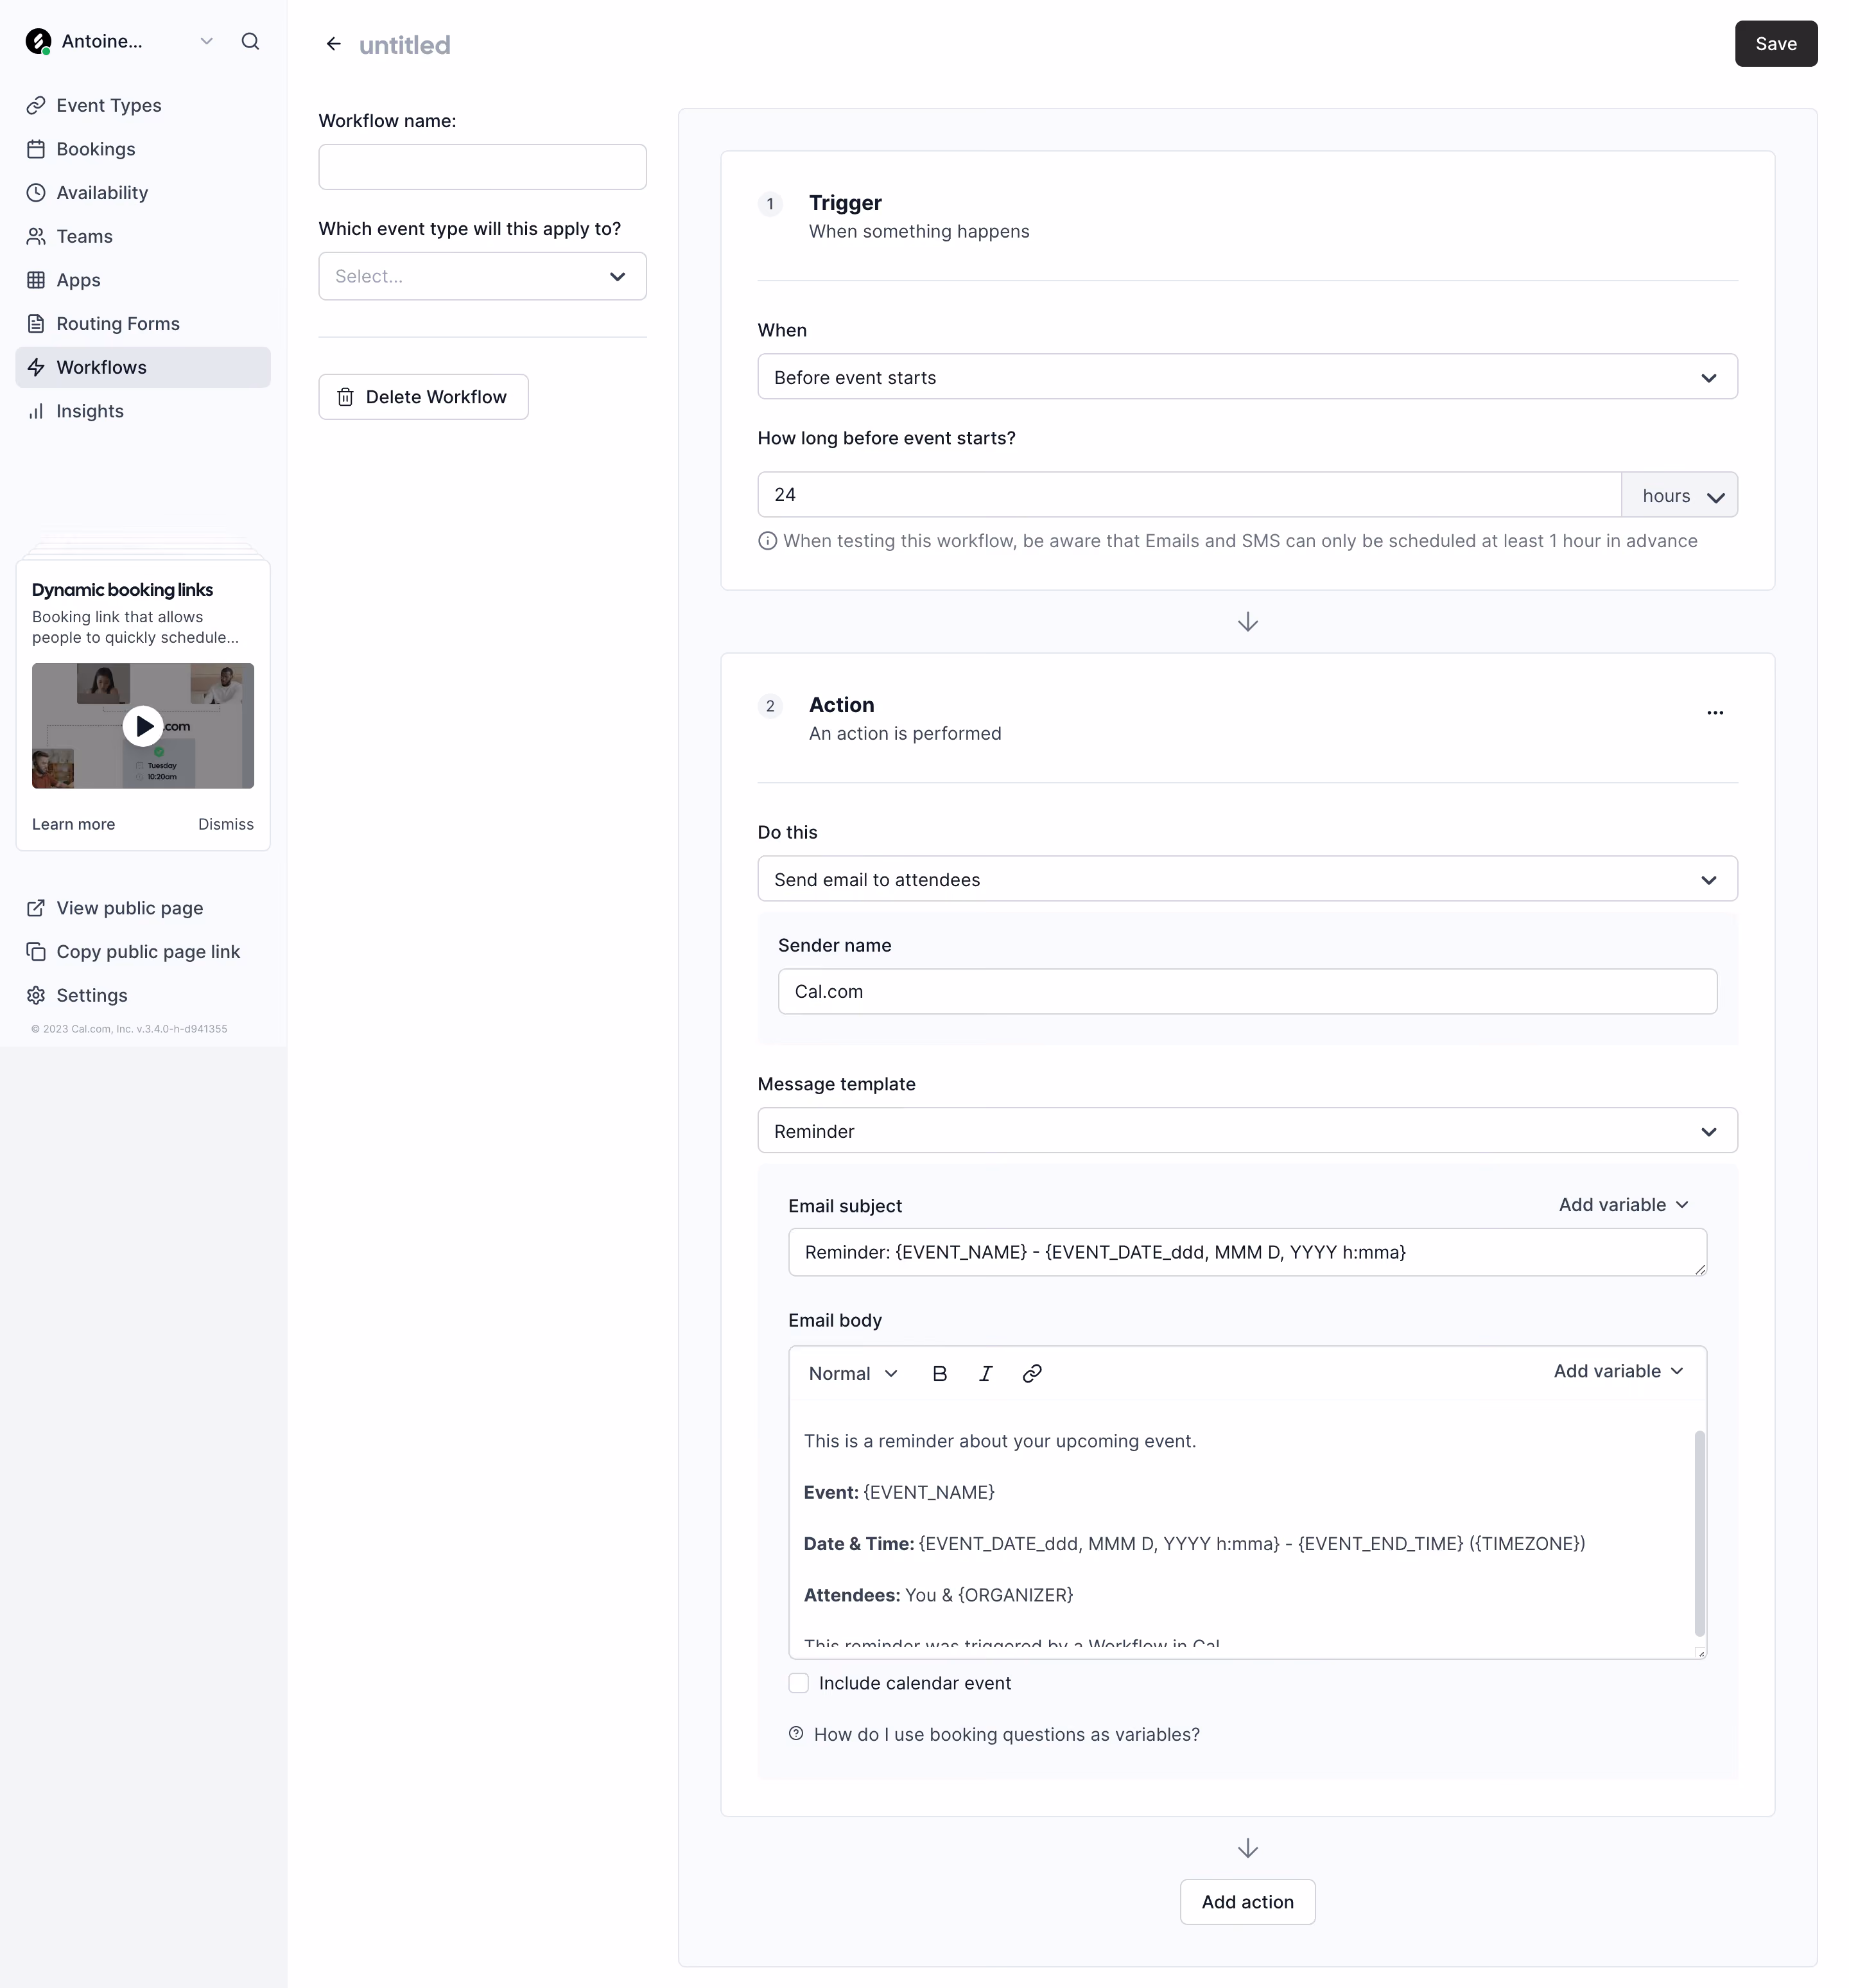Click the Add action button
1849x1988 pixels.
click(x=1247, y=1902)
